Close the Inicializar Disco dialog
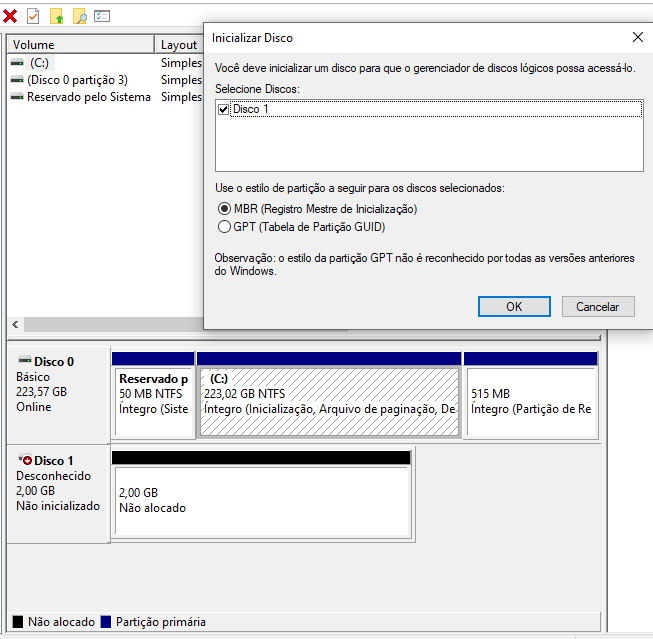The image size is (653, 639). [x=638, y=37]
